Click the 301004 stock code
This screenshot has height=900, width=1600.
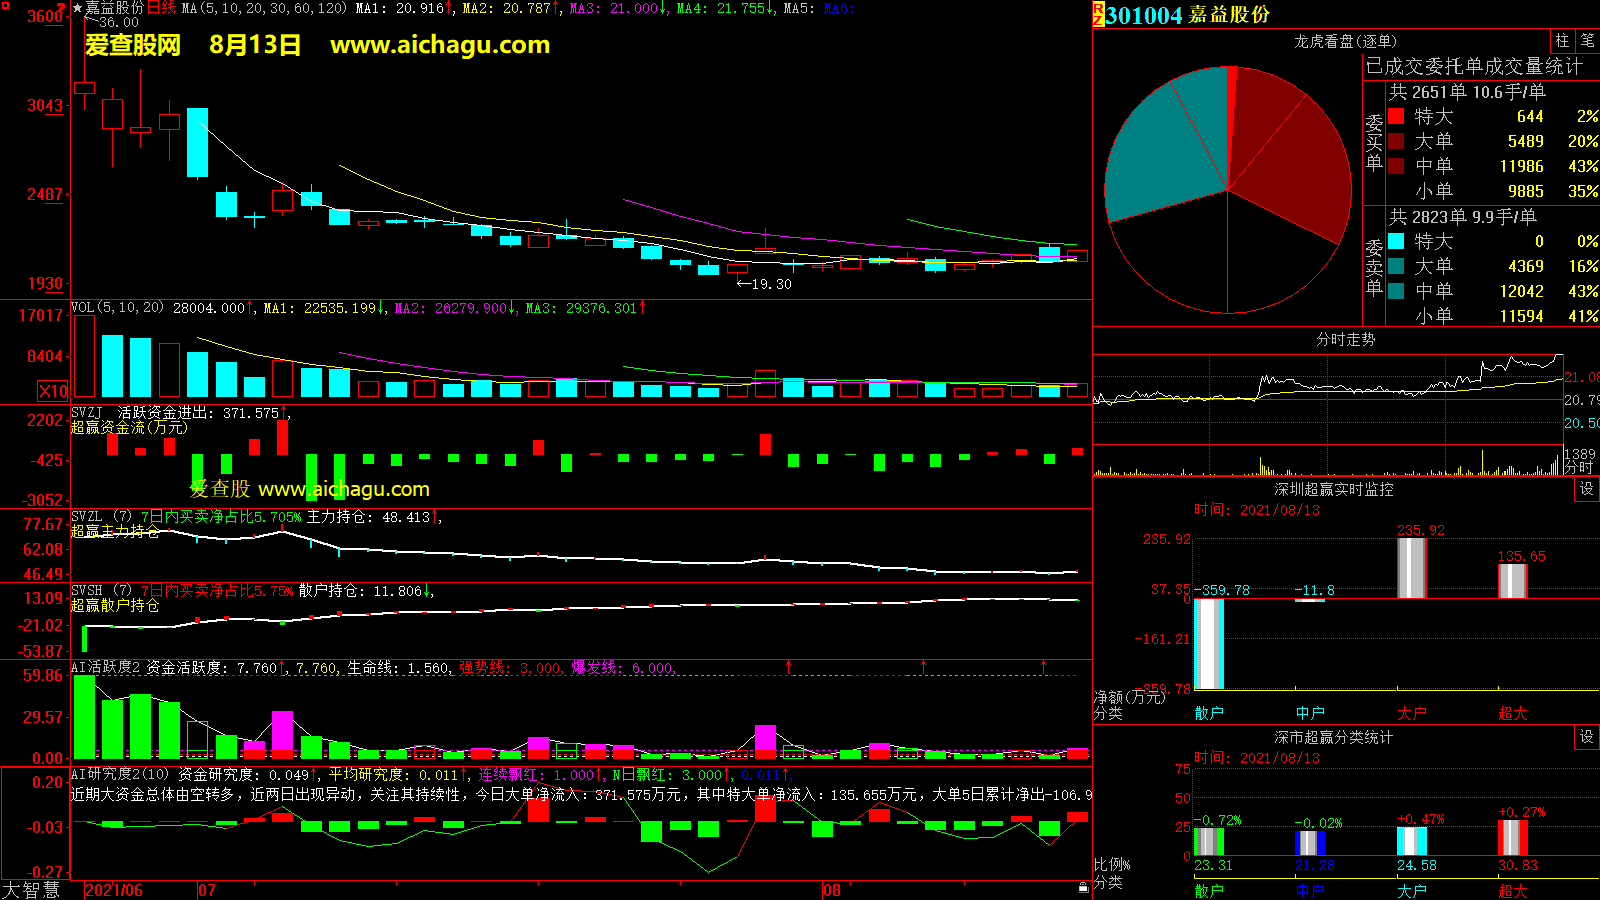click(1144, 15)
